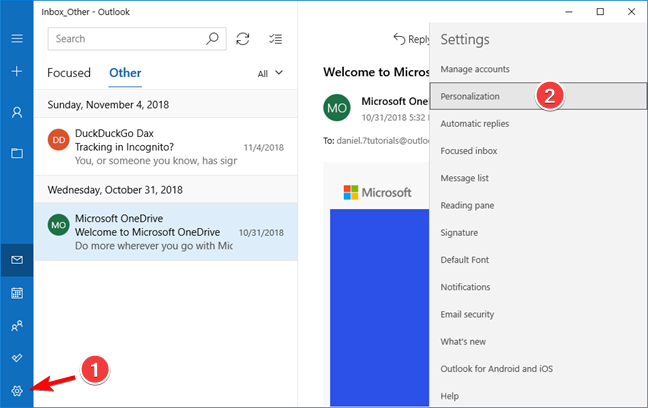
Task: Click into the Search field
Action: click(x=137, y=39)
